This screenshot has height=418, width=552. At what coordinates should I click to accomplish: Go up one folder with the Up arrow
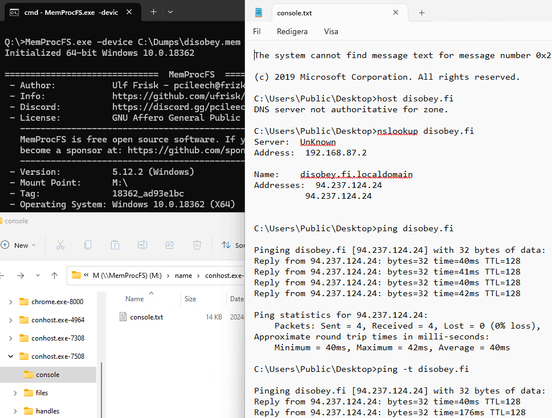(x=54, y=275)
